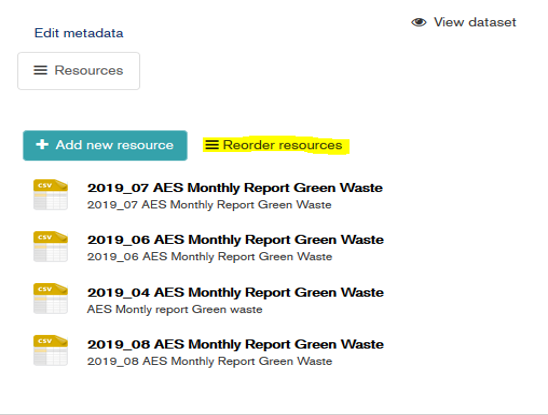
Task: Click the plus icon on Add new resource
Action: 42,144
